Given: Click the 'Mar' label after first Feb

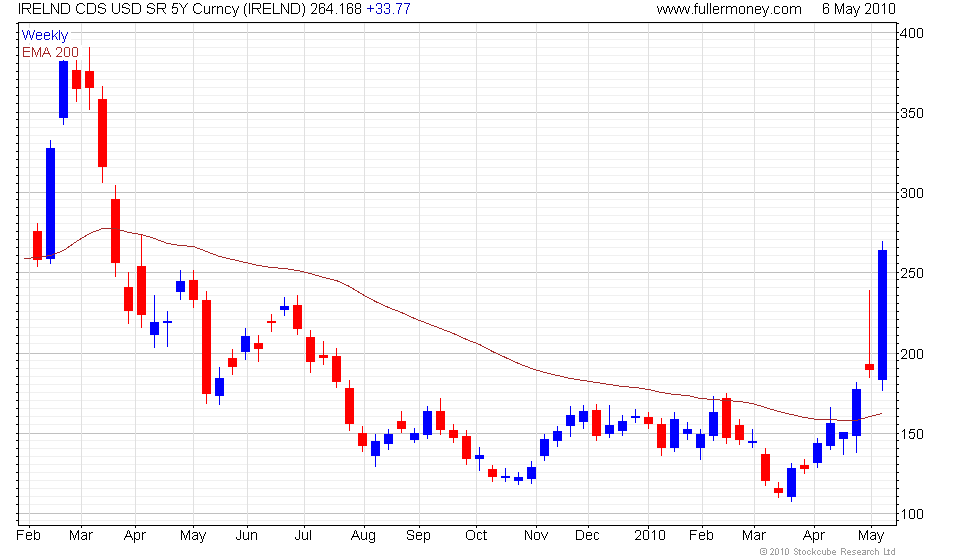Looking at the screenshot, I should [81, 536].
